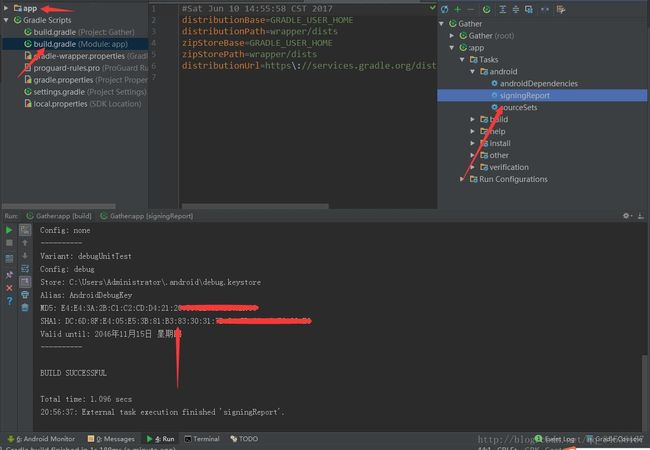The width and height of the screenshot is (650, 450).
Task: Switch to Gather:app [signingReport] run tab
Action: point(147,216)
